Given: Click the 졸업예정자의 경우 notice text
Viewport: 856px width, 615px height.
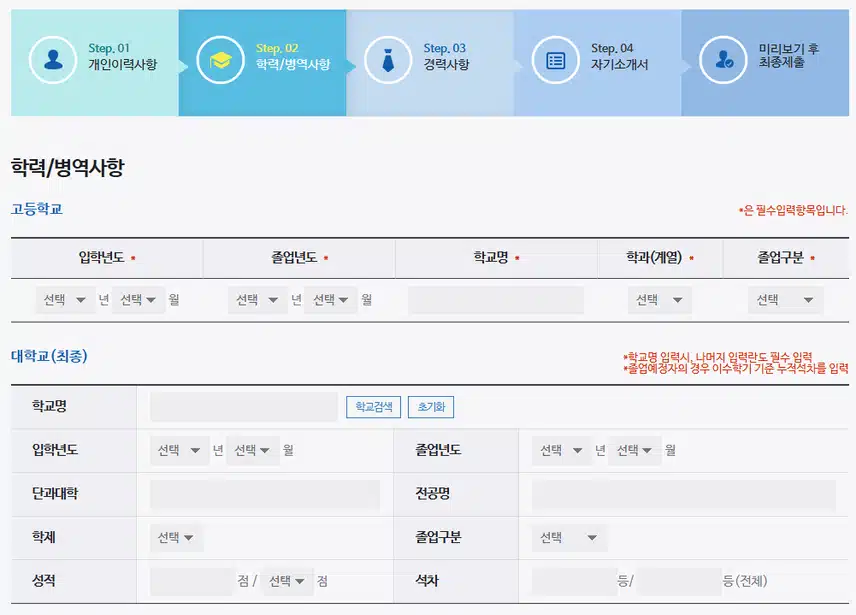Looking at the screenshot, I should pyautogui.click(x=736, y=369).
